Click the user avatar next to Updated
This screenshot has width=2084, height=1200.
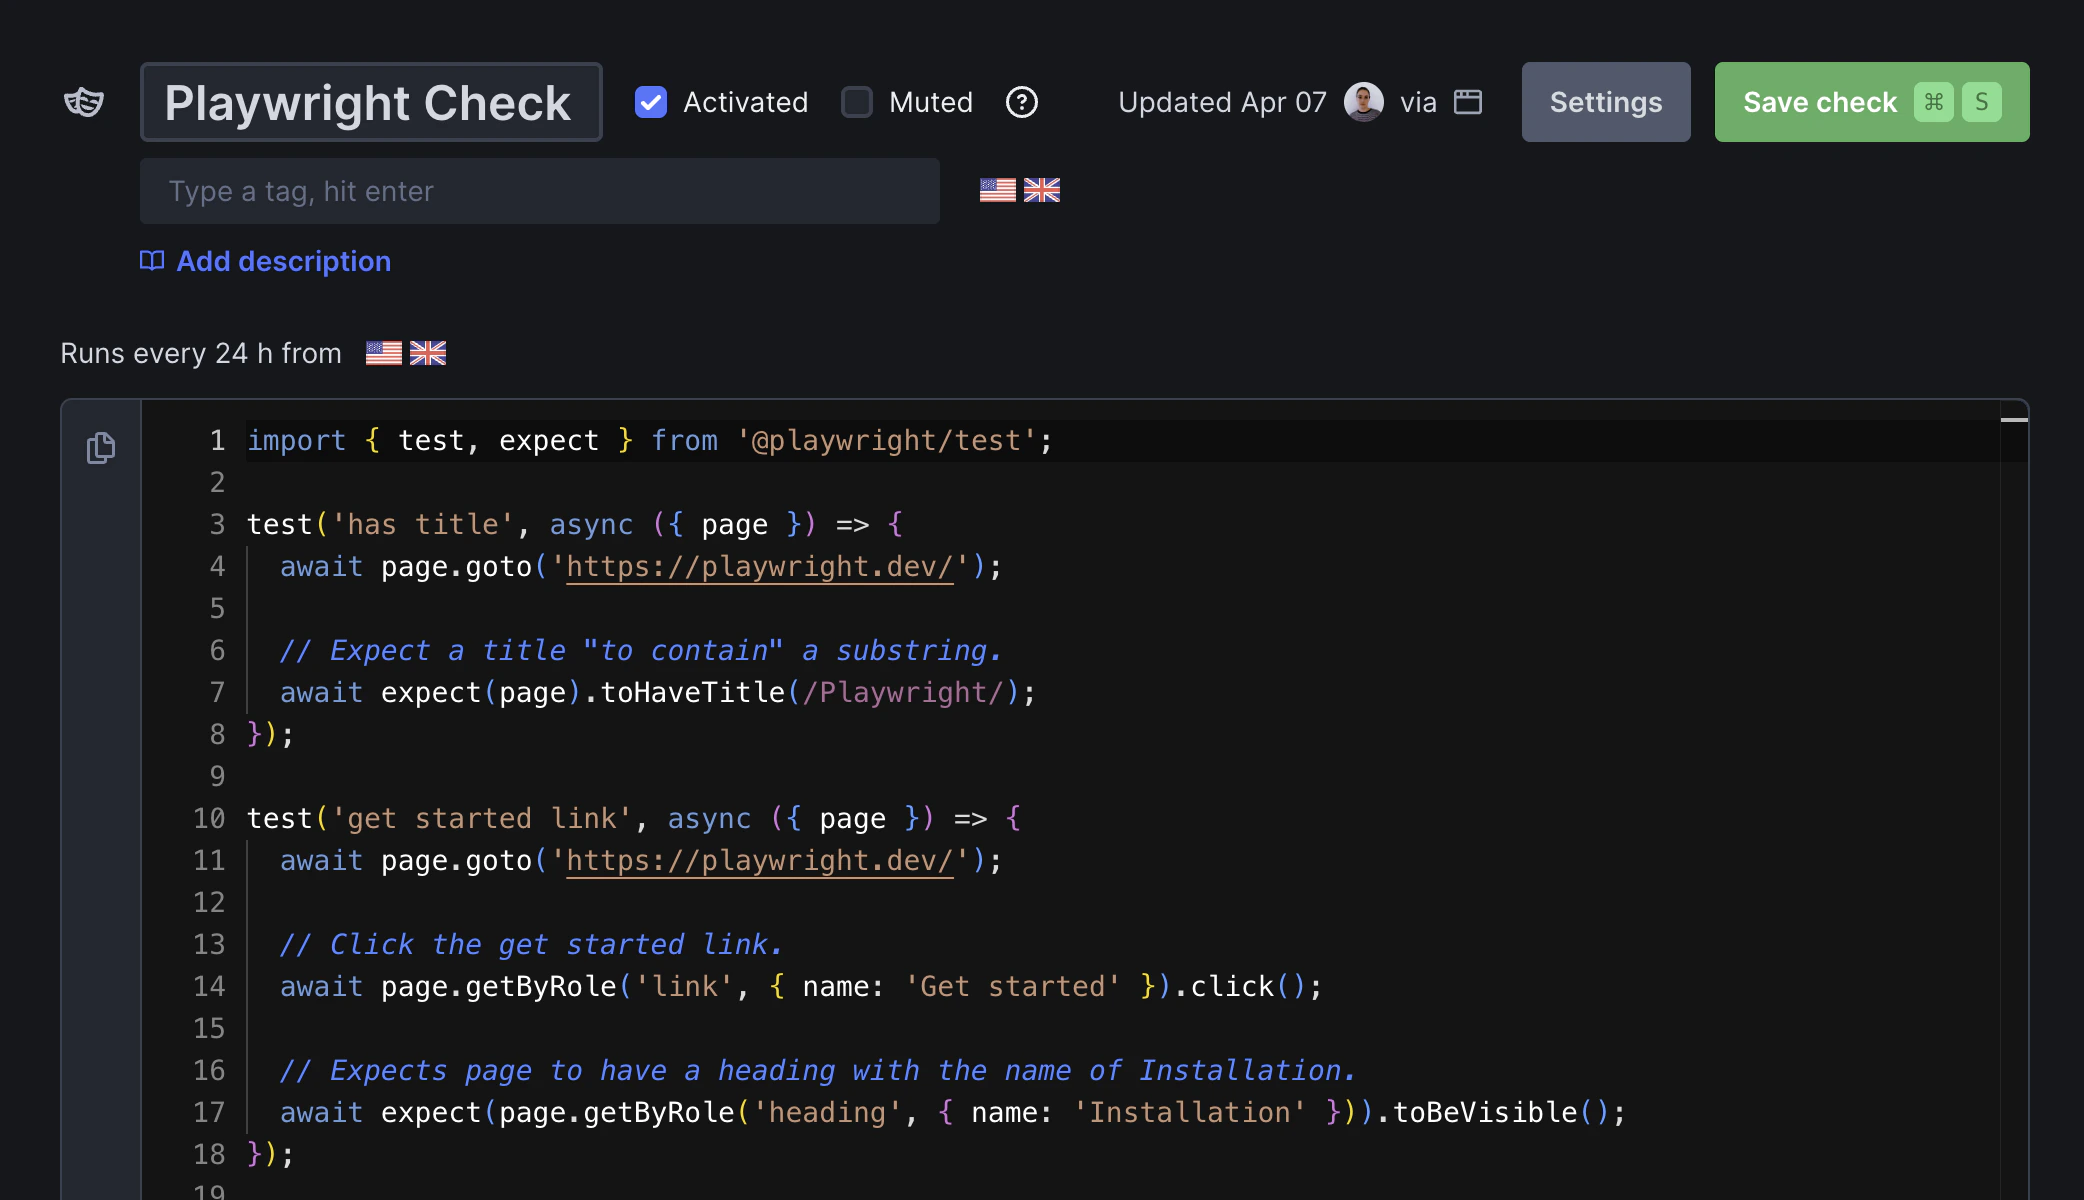point(1363,102)
